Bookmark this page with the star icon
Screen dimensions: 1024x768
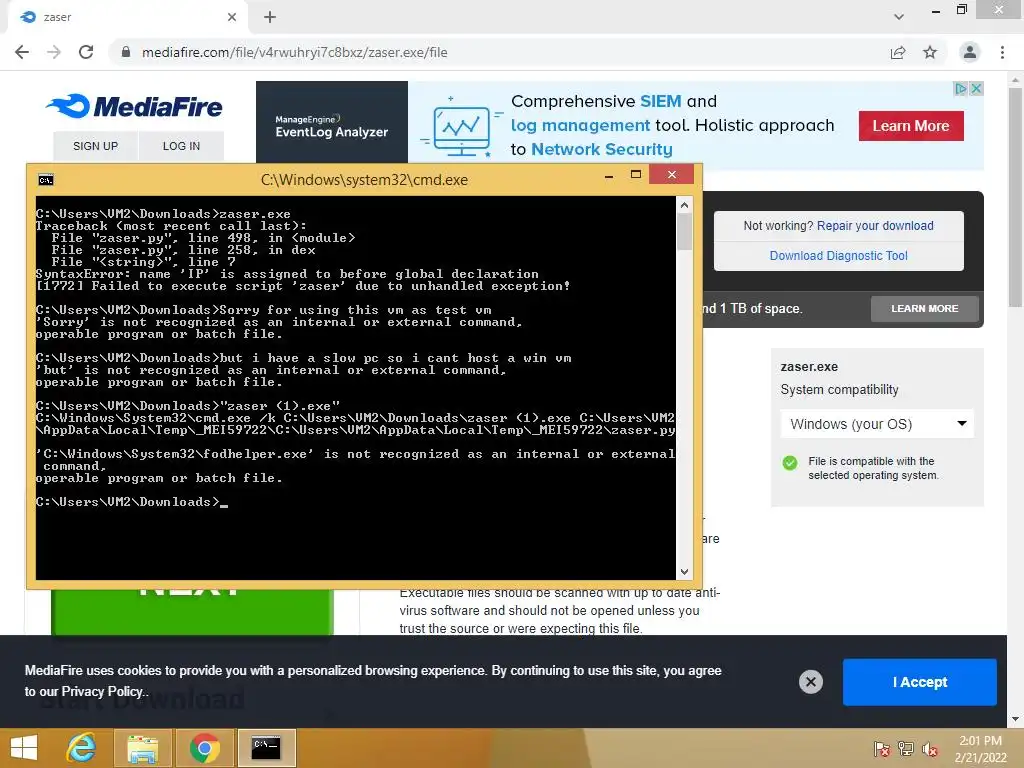(930, 52)
